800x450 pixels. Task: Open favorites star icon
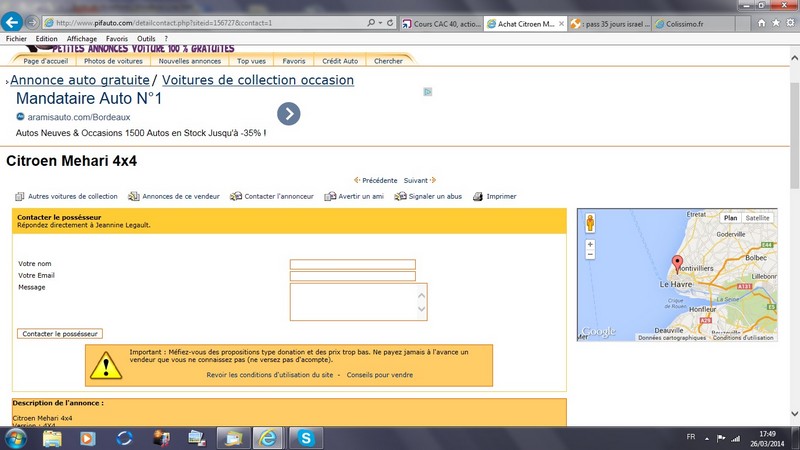click(776, 23)
